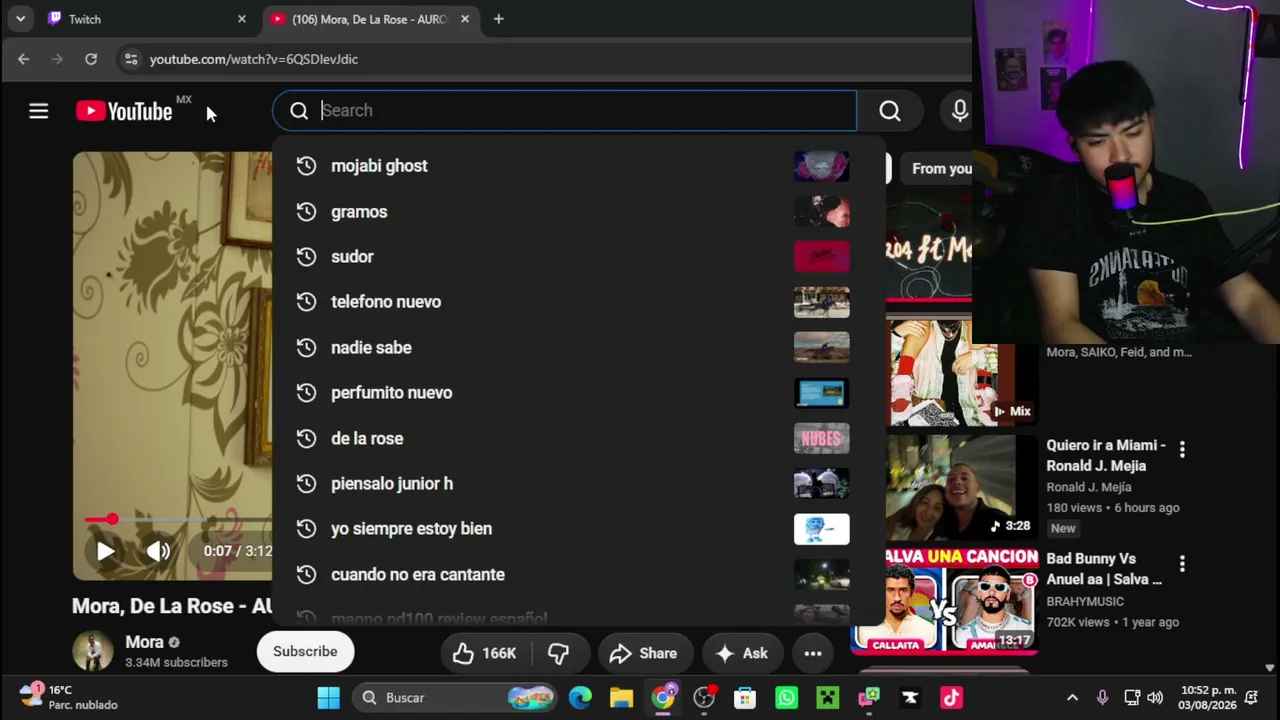Viewport: 1280px width, 720px height.
Task: Mute the video volume
Action: (x=158, y=551)
